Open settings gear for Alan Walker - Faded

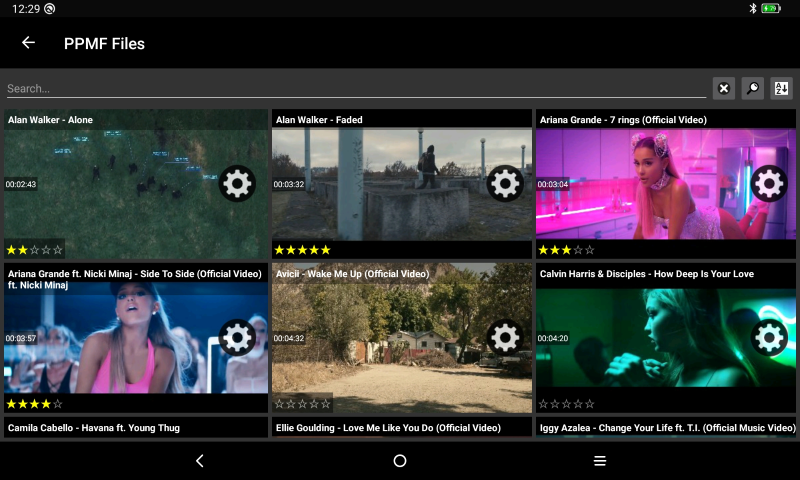tap(505, 184)
